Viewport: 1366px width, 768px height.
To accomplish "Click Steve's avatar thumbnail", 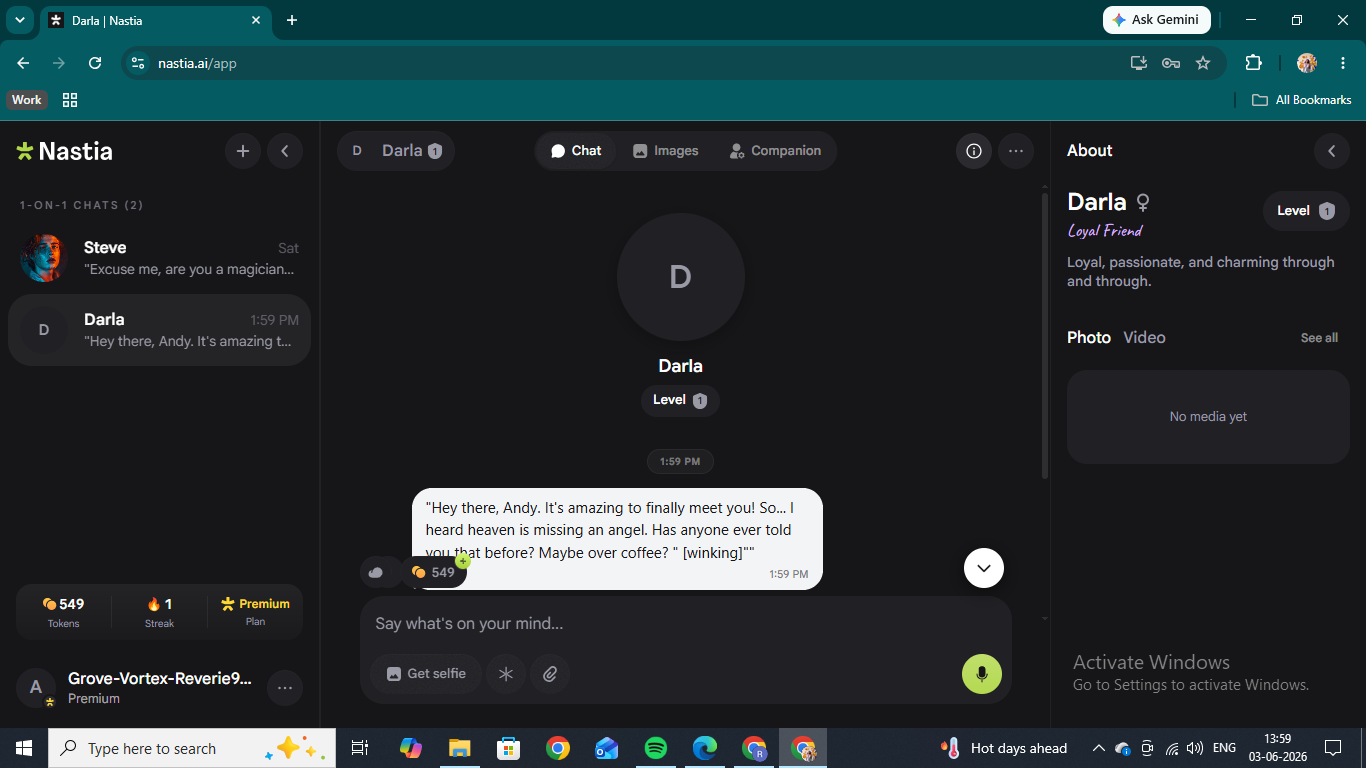I will (x=43, y=258).
